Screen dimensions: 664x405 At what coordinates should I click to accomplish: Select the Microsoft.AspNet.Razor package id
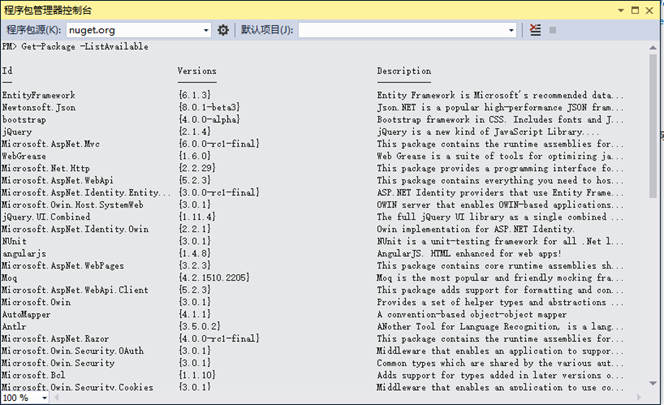point(55,339)
